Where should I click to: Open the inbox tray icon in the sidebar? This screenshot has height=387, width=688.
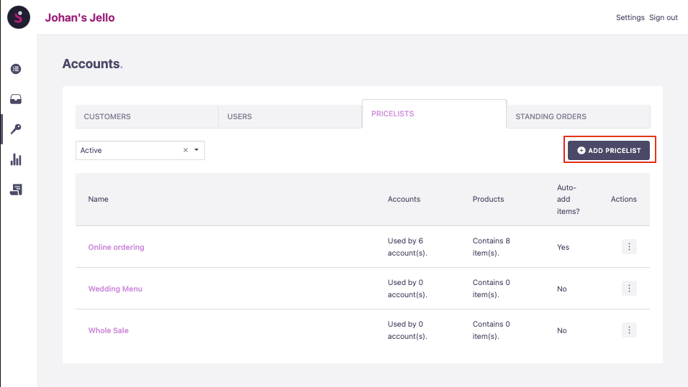16,99
